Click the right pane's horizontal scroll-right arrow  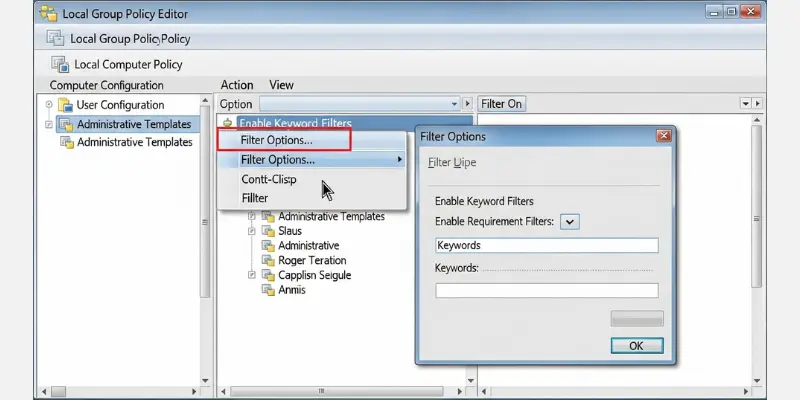coord(745,392)
